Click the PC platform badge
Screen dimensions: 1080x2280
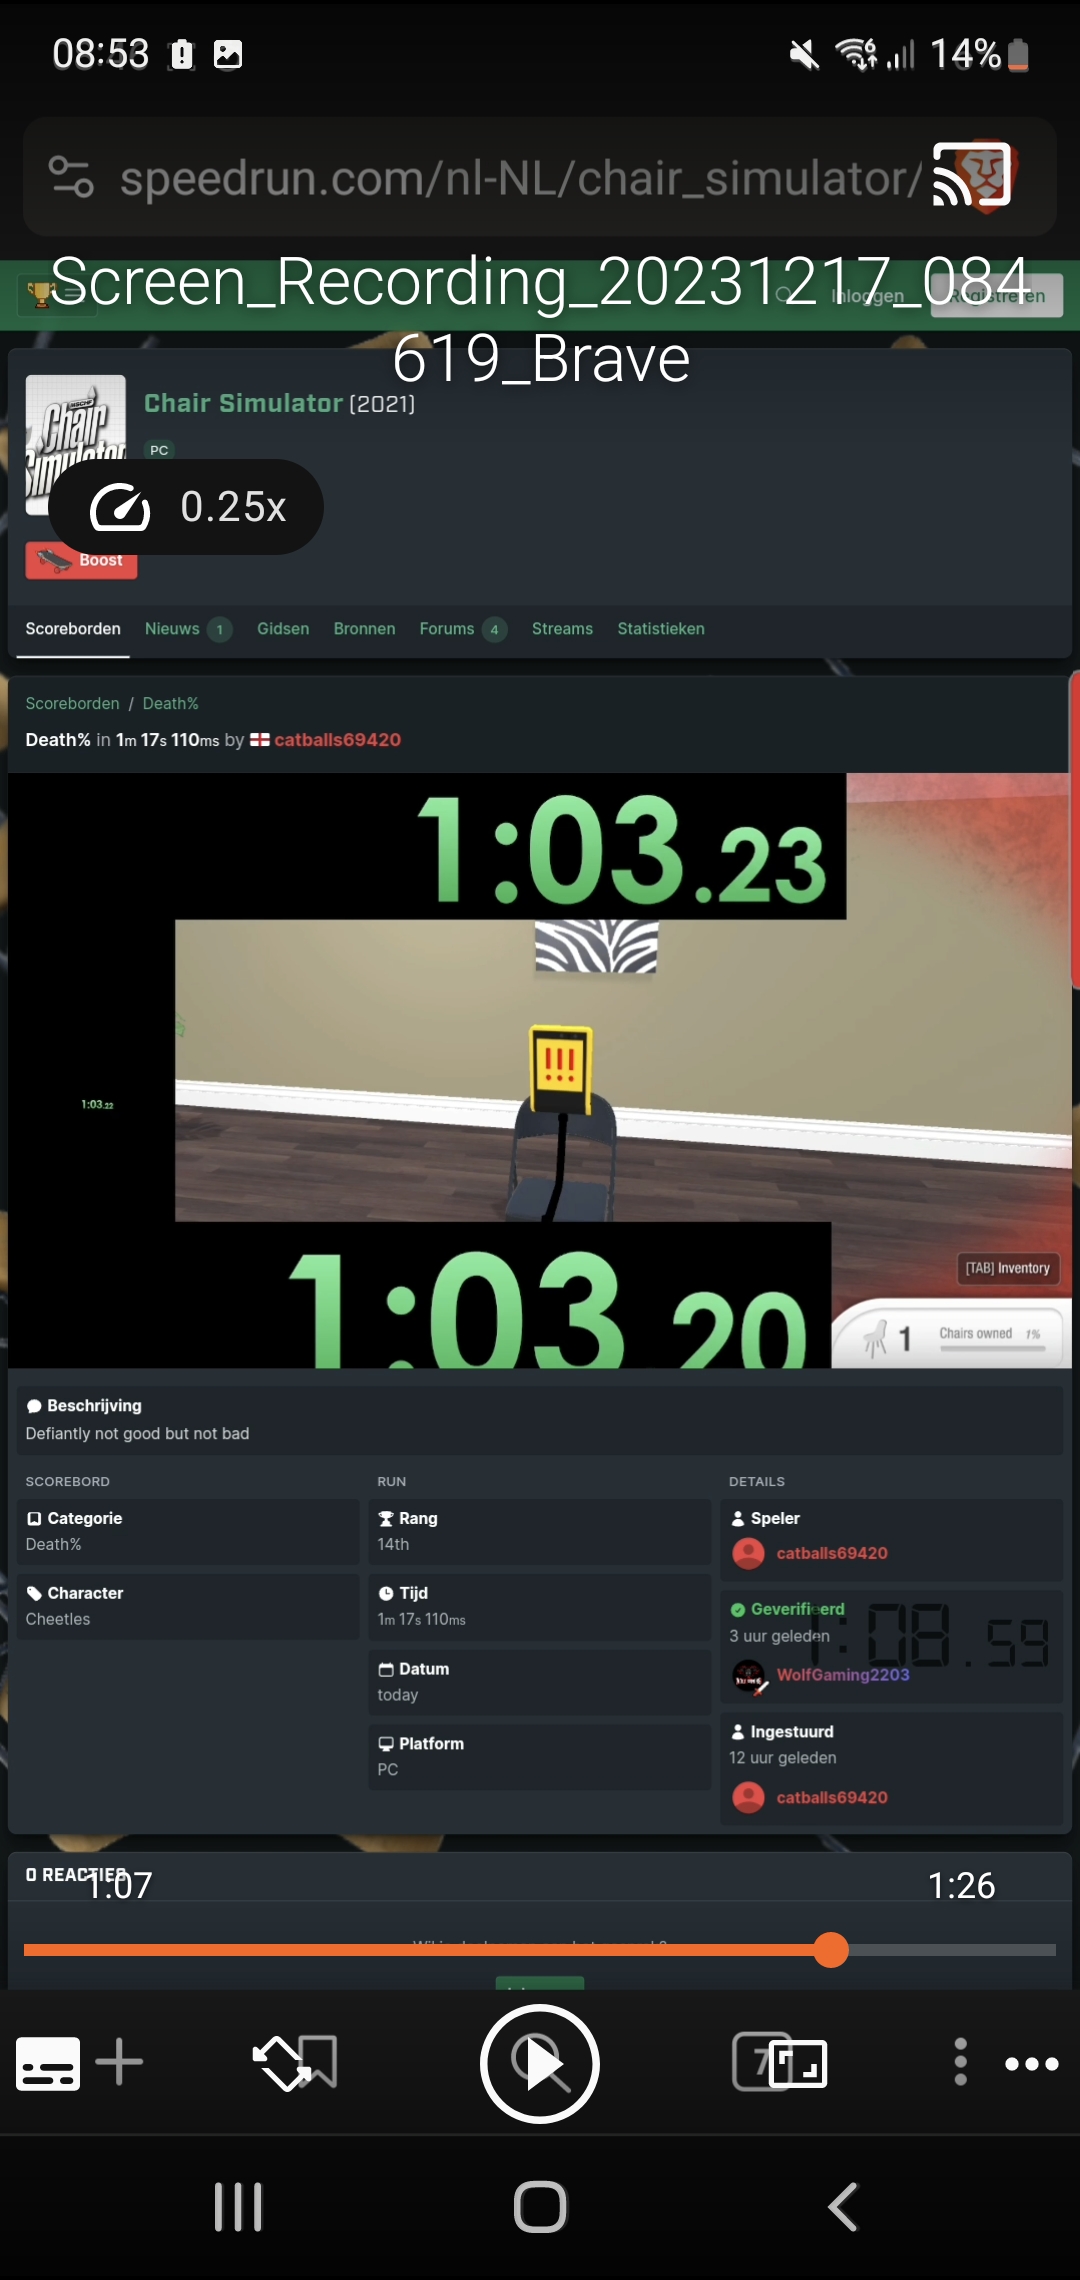pos(159,450)
